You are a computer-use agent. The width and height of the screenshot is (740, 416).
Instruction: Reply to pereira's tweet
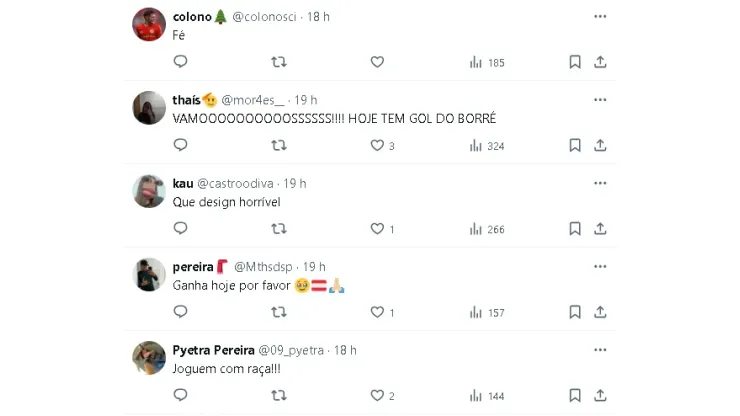(x=181, y=313)
